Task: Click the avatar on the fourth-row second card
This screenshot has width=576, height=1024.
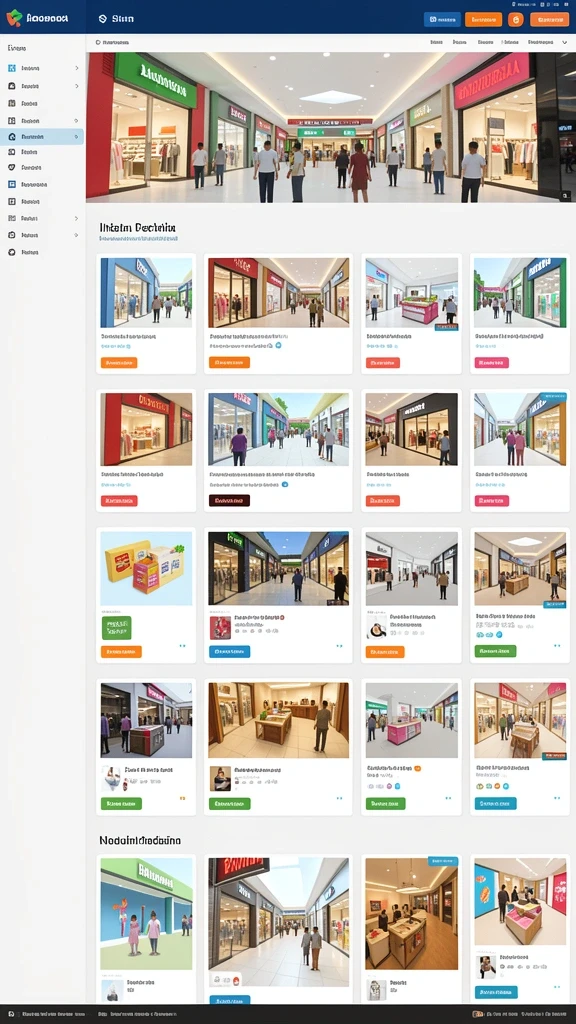Action: (219, 778)
